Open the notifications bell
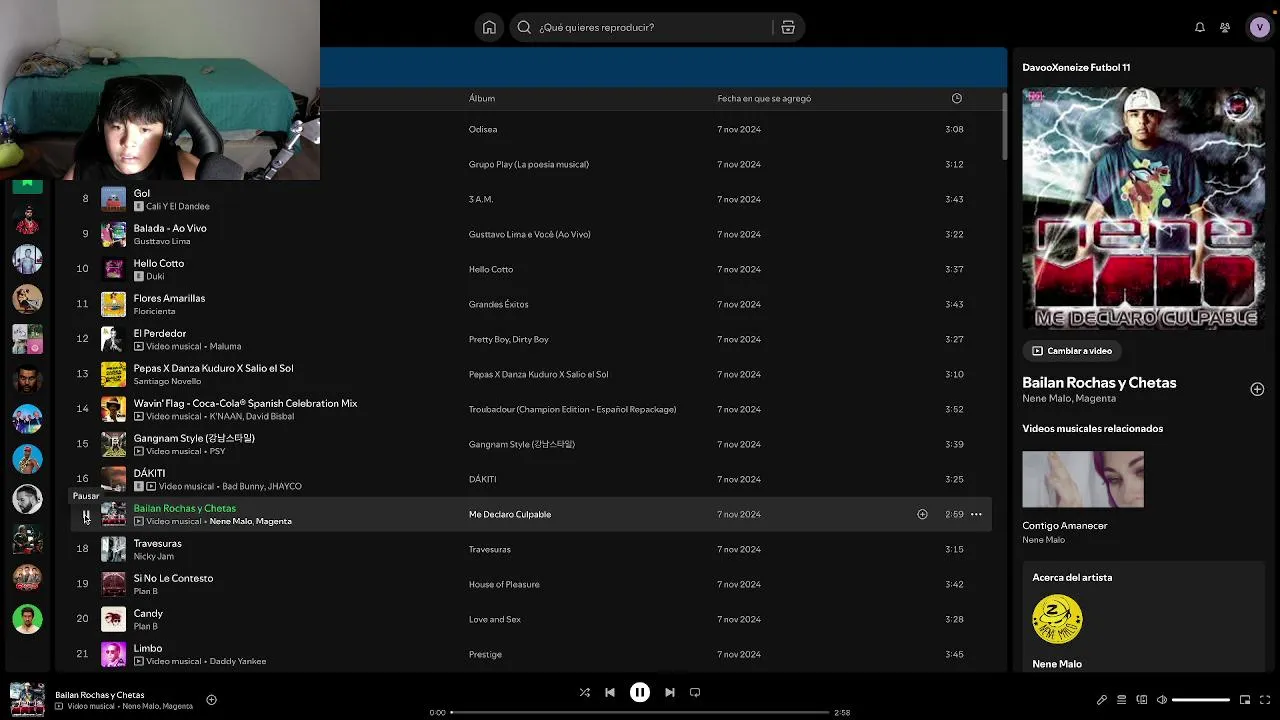Screen dimensions: 1280x720 1199,27
